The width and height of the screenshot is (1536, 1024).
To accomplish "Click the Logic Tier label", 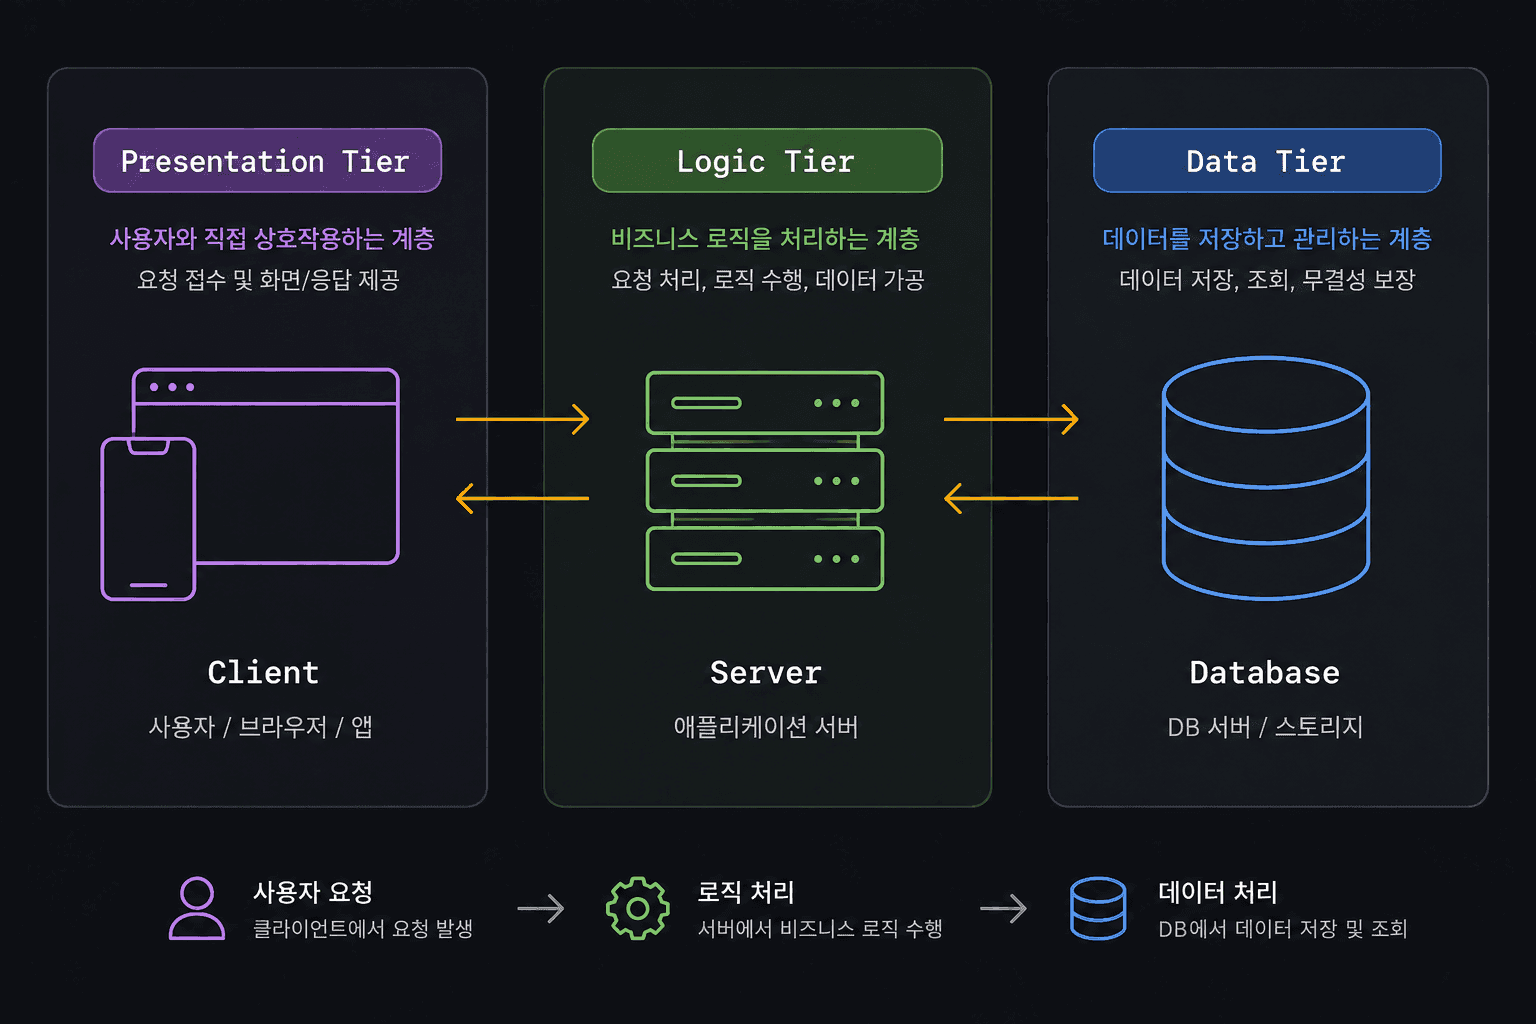I will [767, 161].
